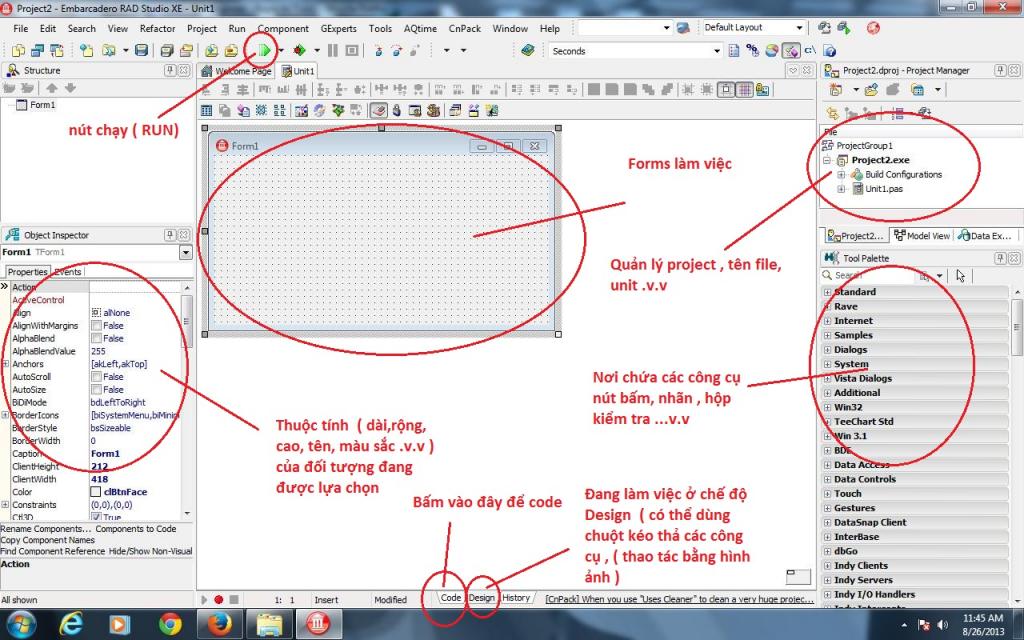Click the Hide/Show Non-Visual link
The image size is (1024, 640).
151,551
